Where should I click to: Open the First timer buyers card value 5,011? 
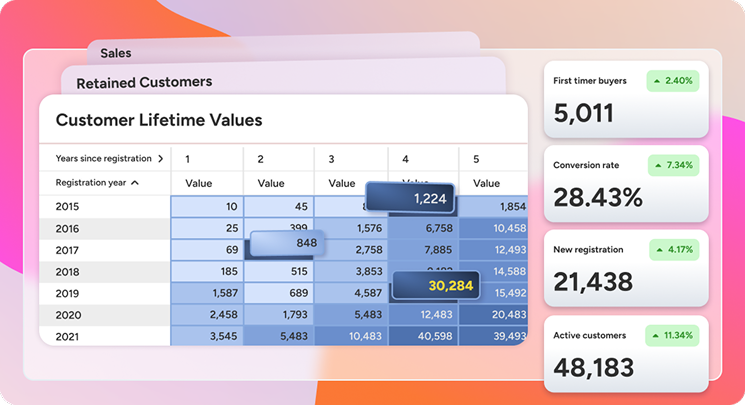(584, 113)
